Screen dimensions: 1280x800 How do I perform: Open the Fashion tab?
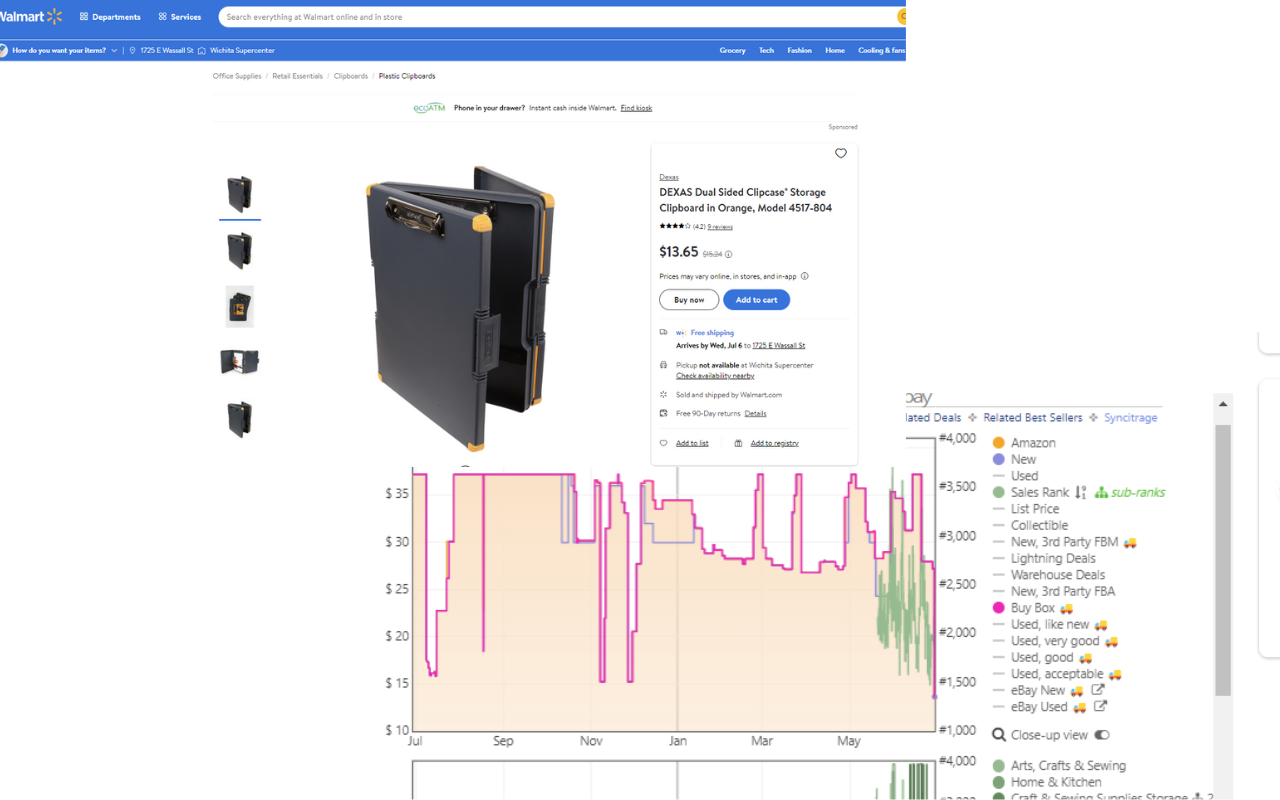click(799, 50)
